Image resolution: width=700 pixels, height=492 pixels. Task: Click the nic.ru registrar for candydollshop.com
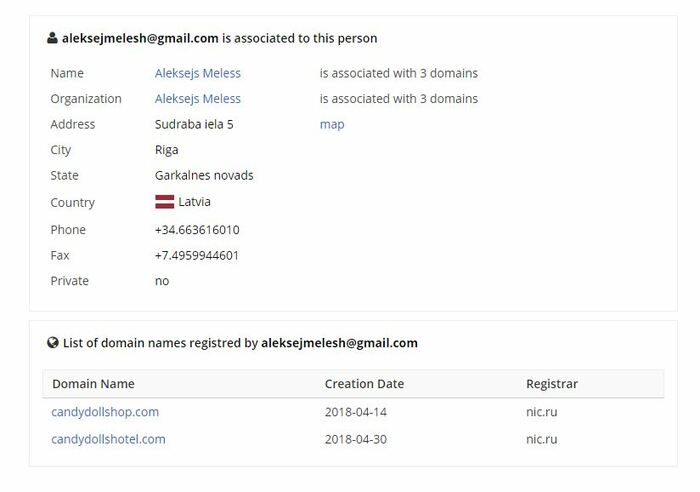click(542, 412)
